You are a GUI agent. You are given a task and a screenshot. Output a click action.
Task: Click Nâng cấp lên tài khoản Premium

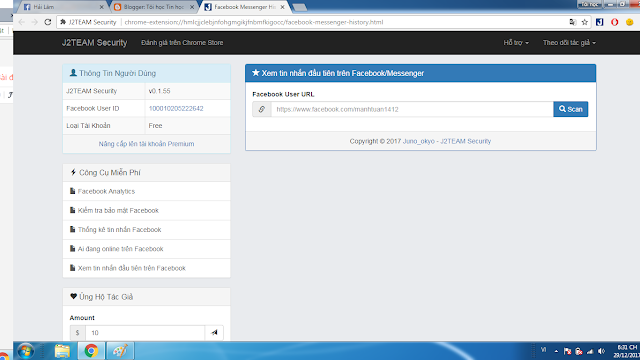146,144
